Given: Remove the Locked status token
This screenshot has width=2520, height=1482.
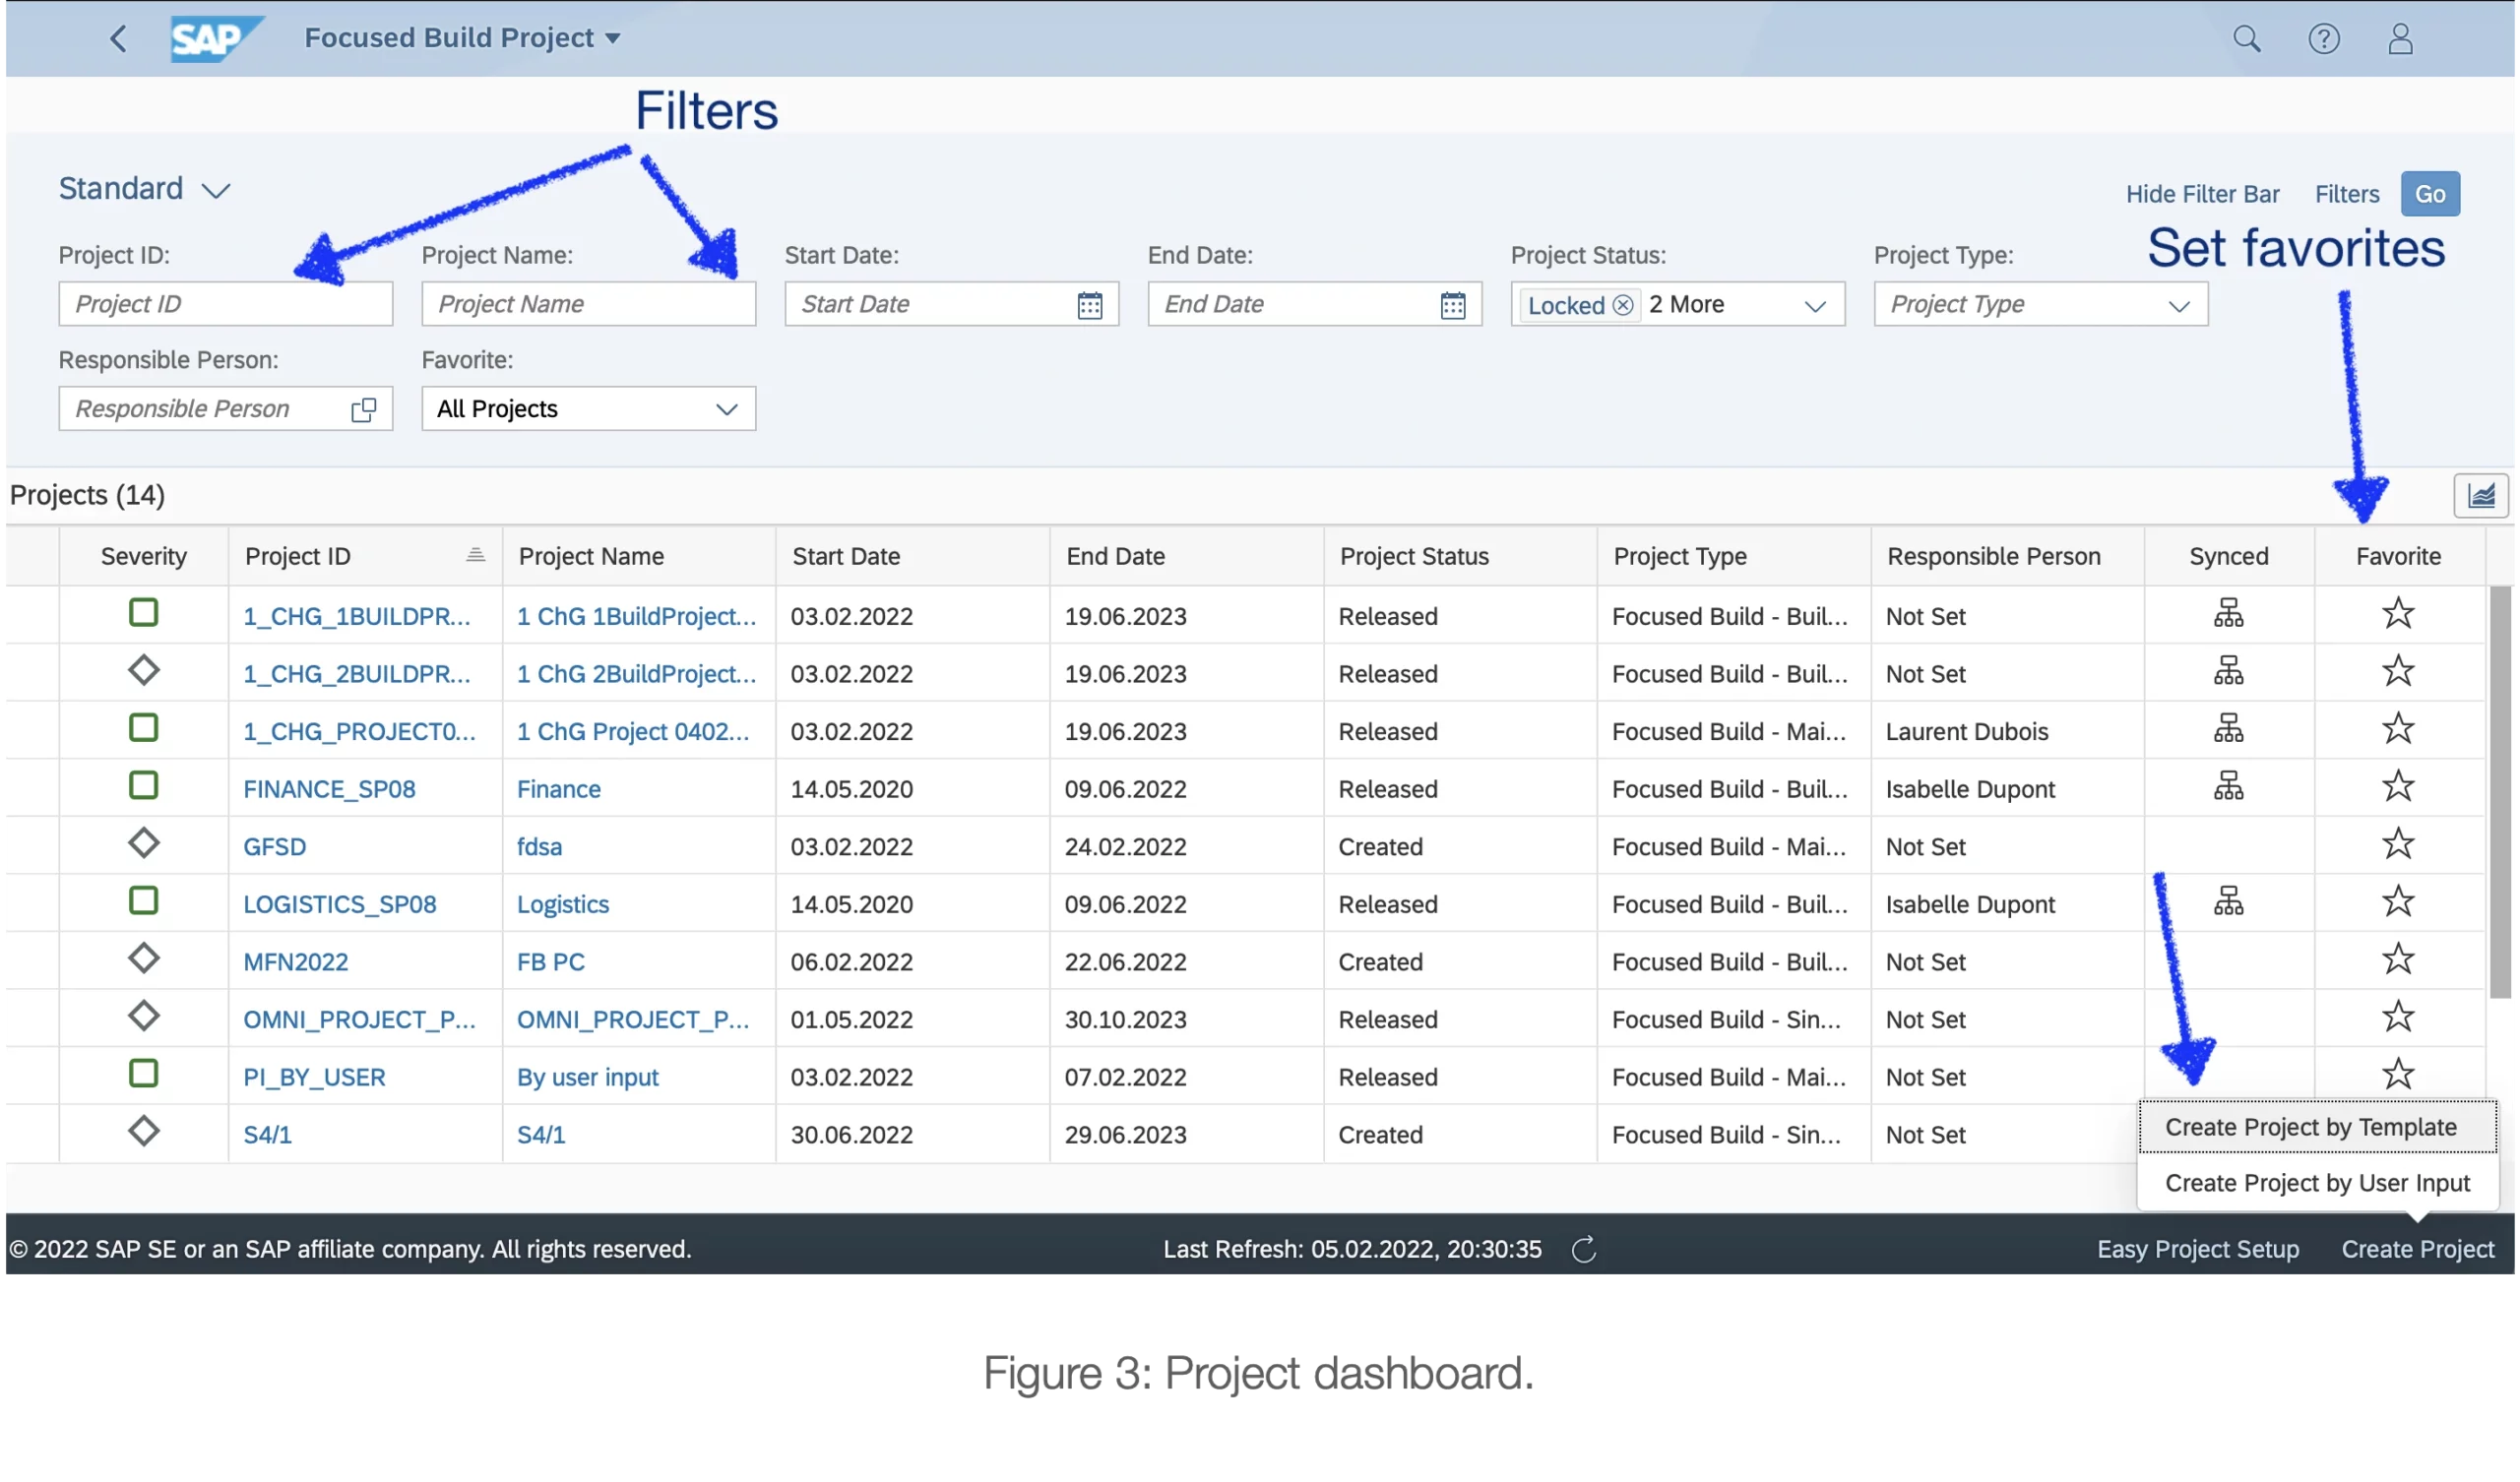Looking at the screenshot, I should 1623,305.
